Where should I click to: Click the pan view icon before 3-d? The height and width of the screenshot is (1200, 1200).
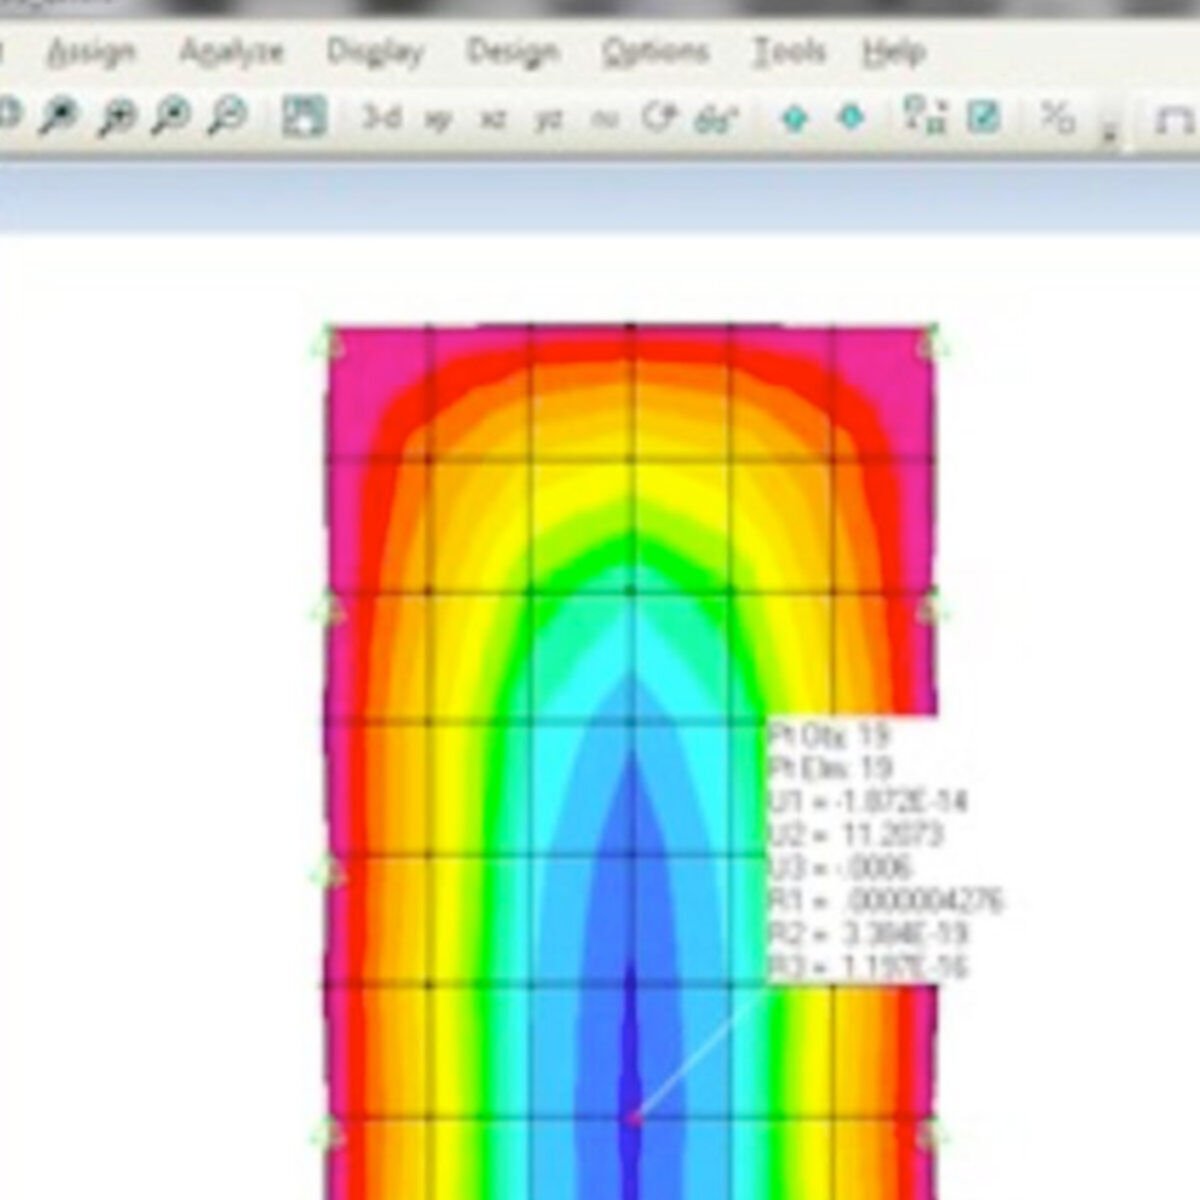304,117
